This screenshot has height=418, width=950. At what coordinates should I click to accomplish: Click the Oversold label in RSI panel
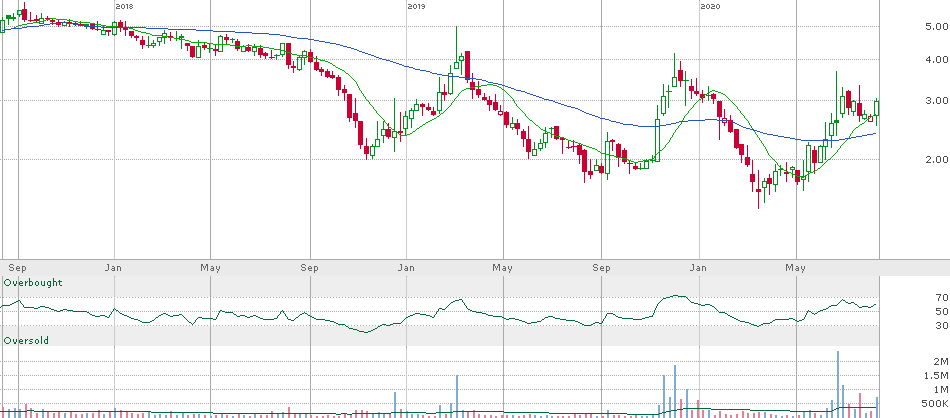pos(26,340)
